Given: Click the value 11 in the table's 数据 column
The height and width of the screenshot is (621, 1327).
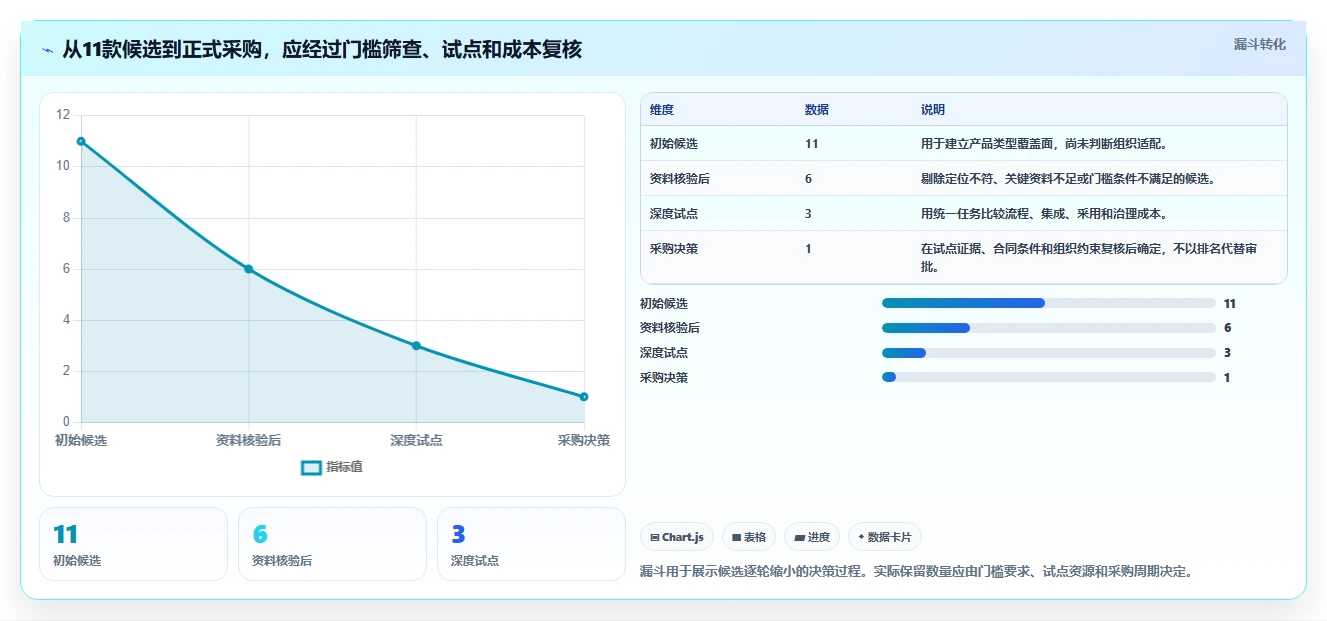Looking at the screenshot, I should (x=811, y=144).
